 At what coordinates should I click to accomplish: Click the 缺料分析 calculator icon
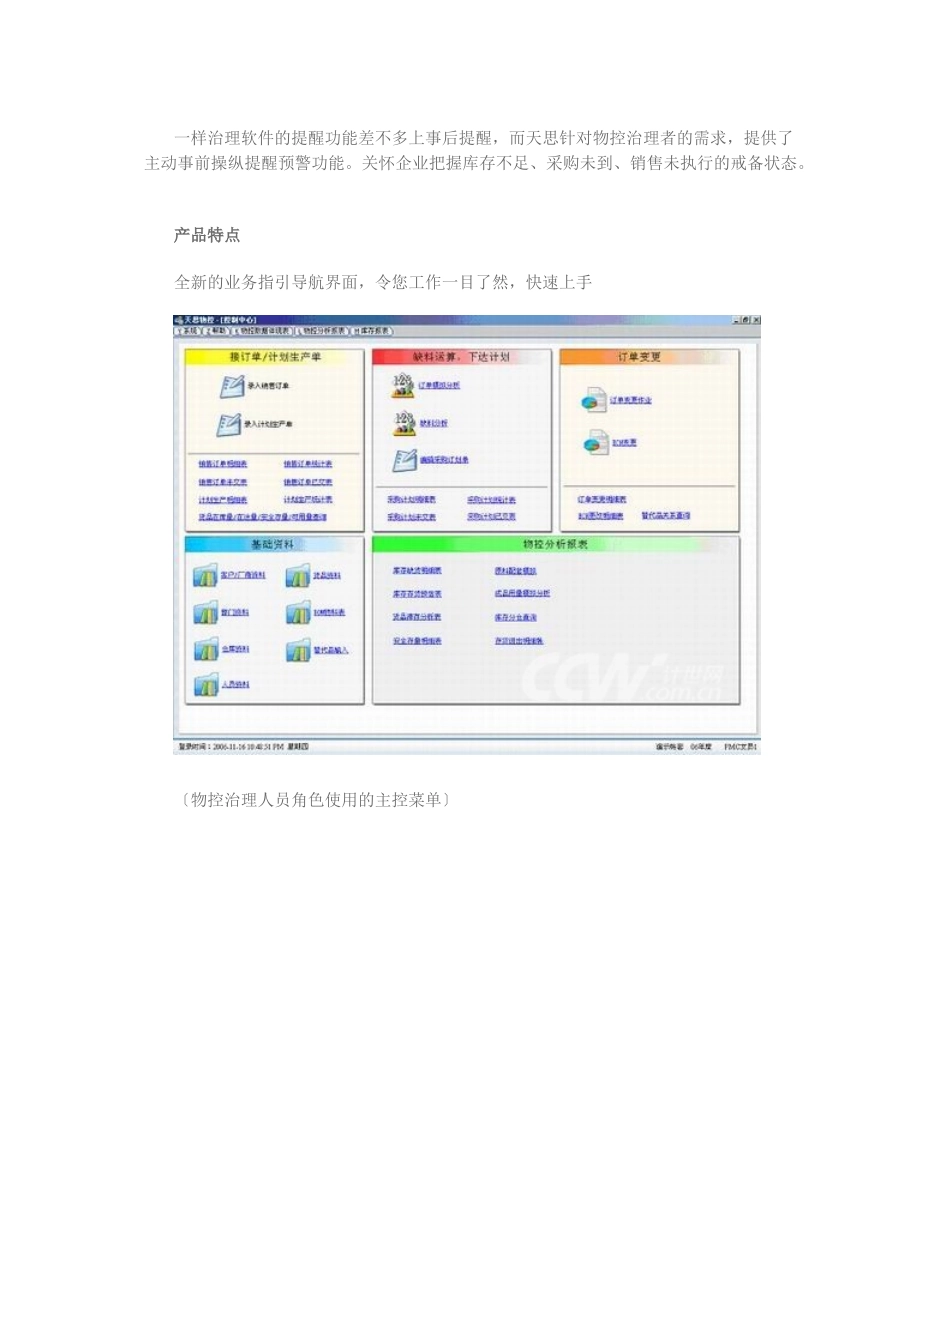click(x=403, y=423)
